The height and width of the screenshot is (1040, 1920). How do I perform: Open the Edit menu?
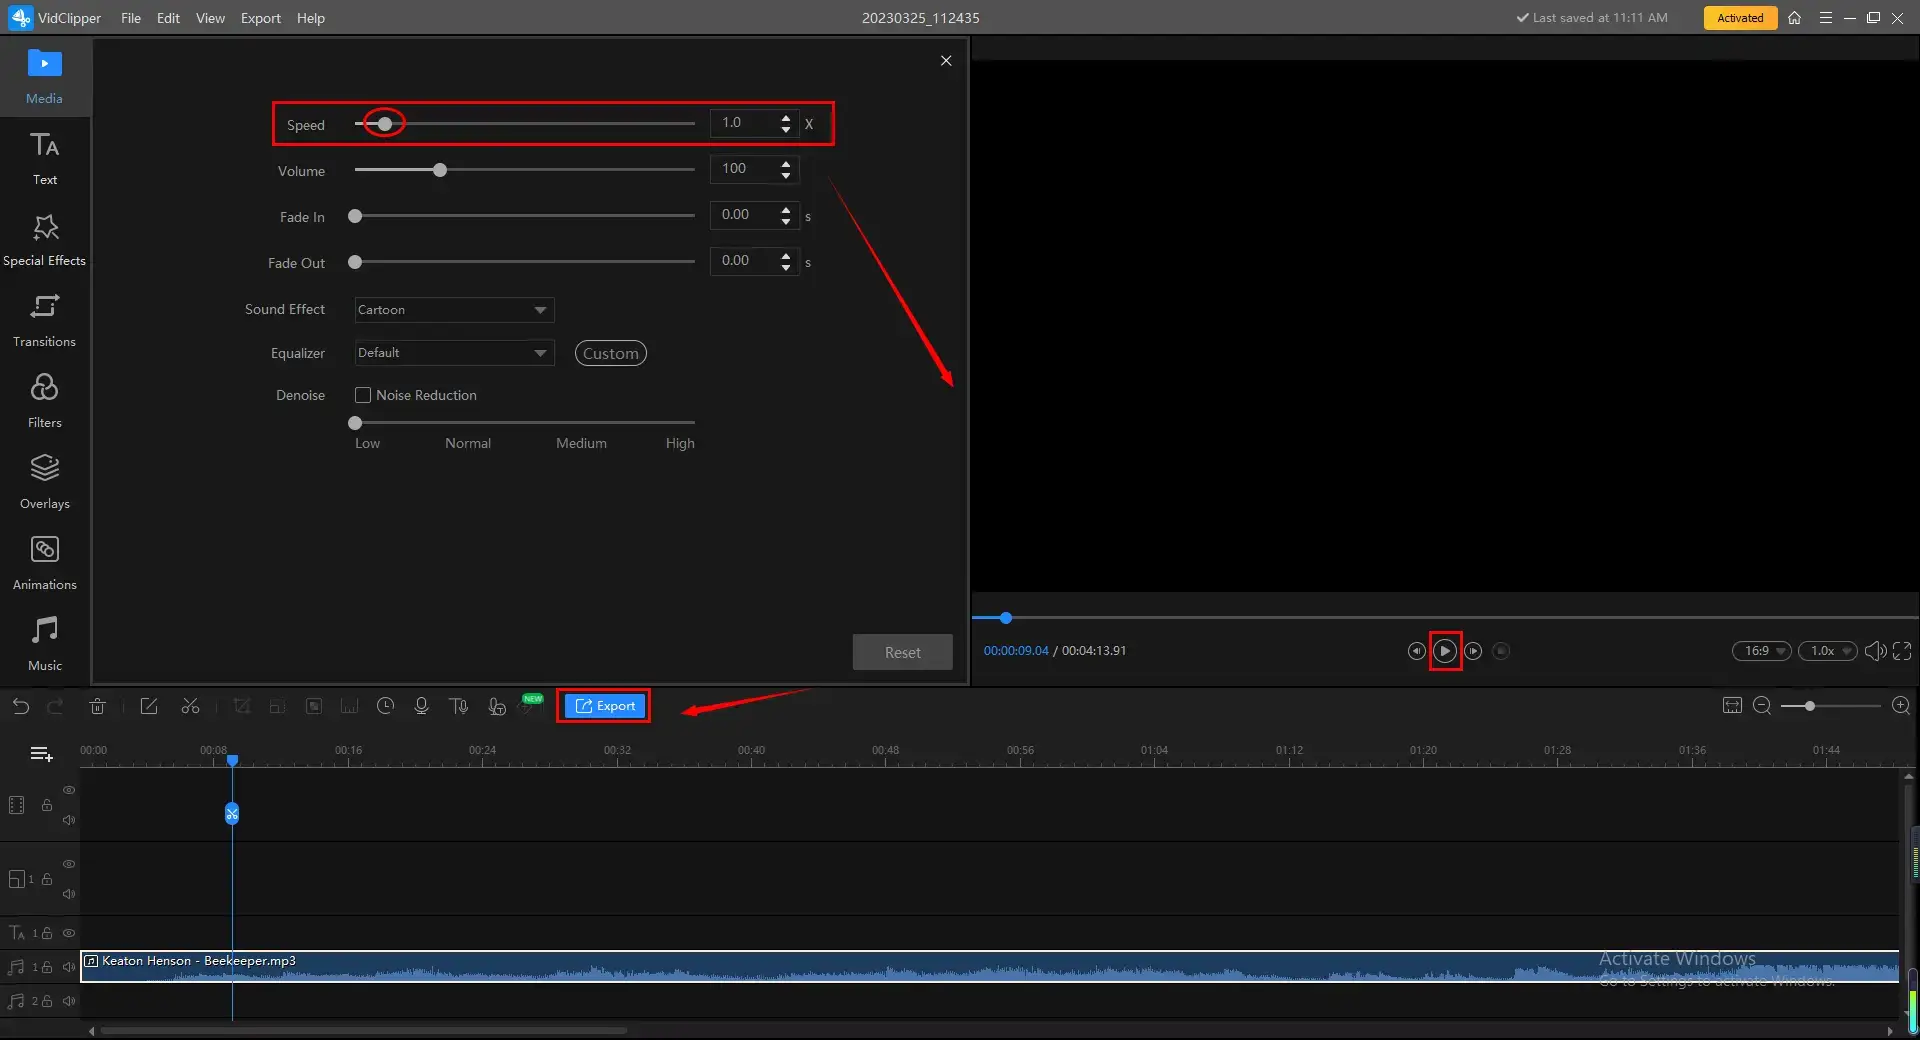(x=168, y=18)
